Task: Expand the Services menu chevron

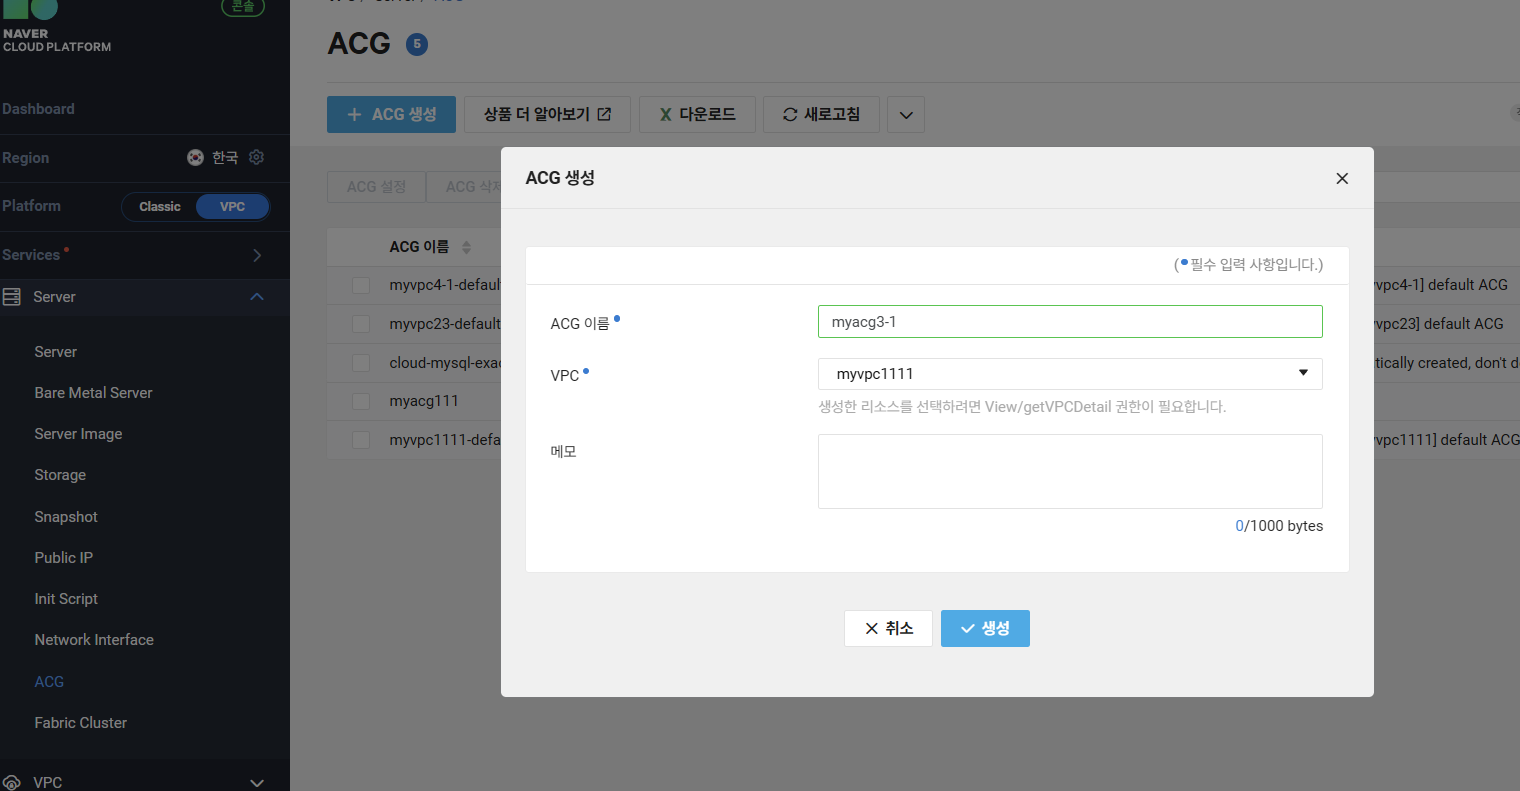Action: pos(257,255)
